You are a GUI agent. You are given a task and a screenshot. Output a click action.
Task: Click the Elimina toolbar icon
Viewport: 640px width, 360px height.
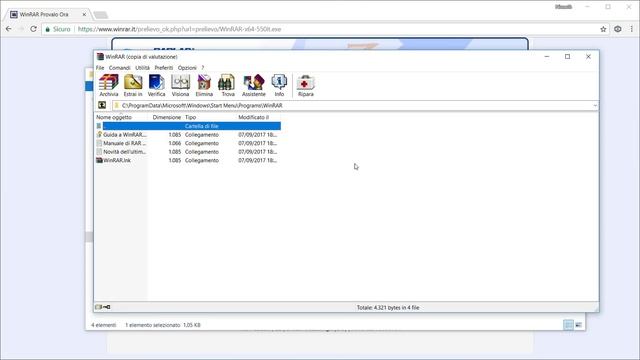pos(204,85)
